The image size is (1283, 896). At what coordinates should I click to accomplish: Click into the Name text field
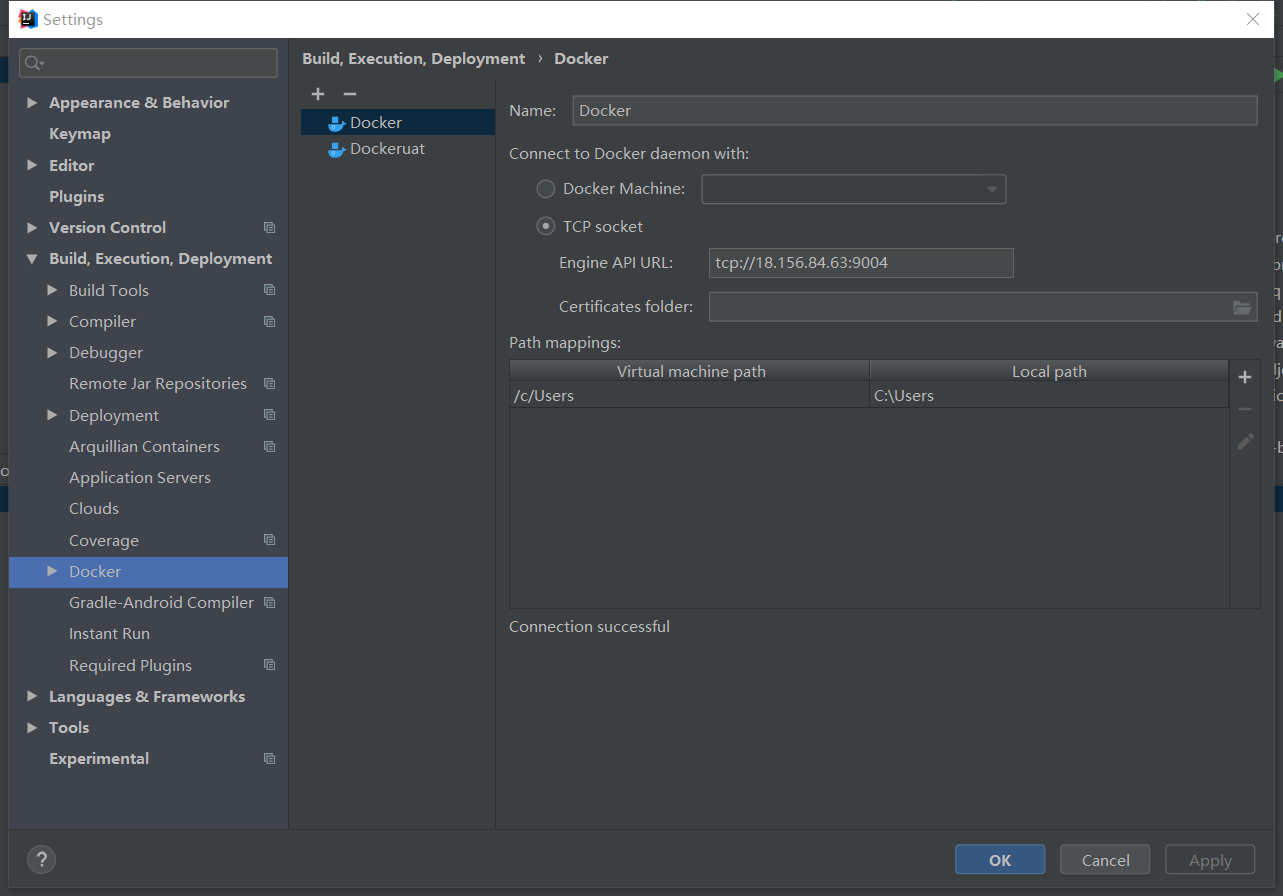914,111
